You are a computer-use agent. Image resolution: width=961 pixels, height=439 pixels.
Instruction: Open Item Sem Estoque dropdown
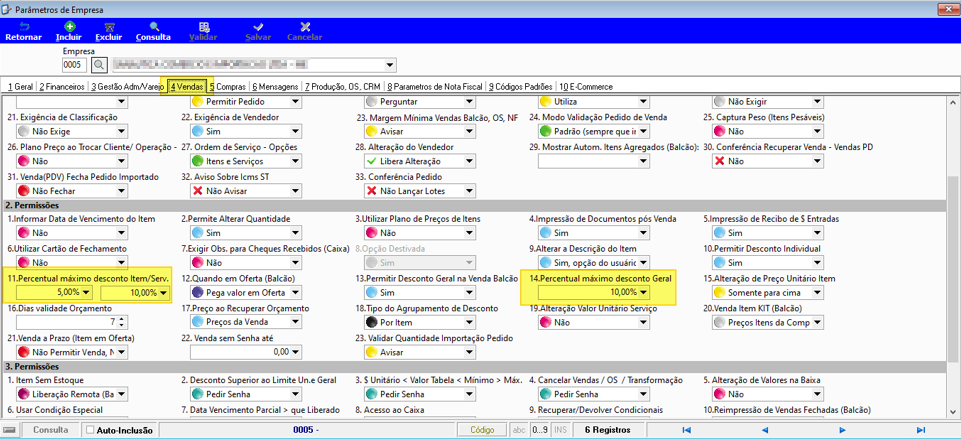121,394
